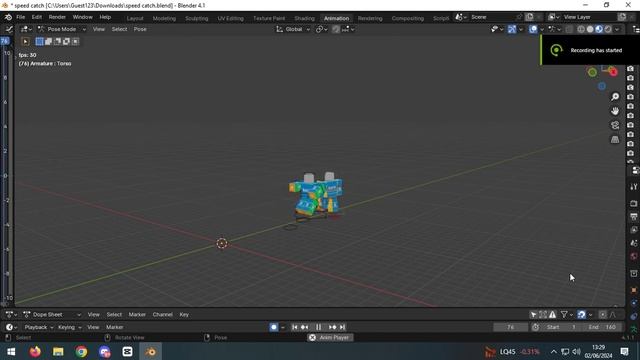
Task: Click the blue Z axis on navigation gizmo
Action: click(x=602, y=86)
